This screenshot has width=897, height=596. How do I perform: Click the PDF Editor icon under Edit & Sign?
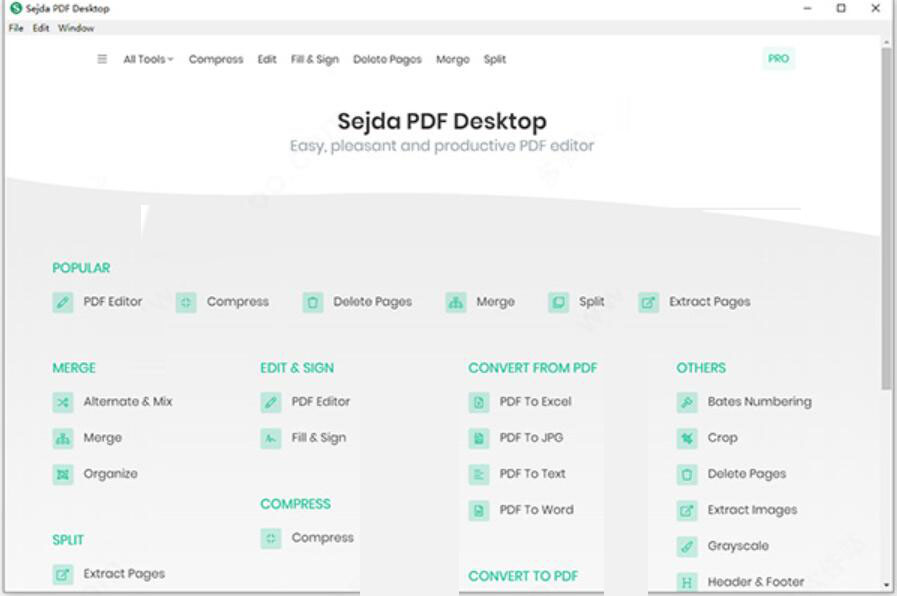point(271,402)
